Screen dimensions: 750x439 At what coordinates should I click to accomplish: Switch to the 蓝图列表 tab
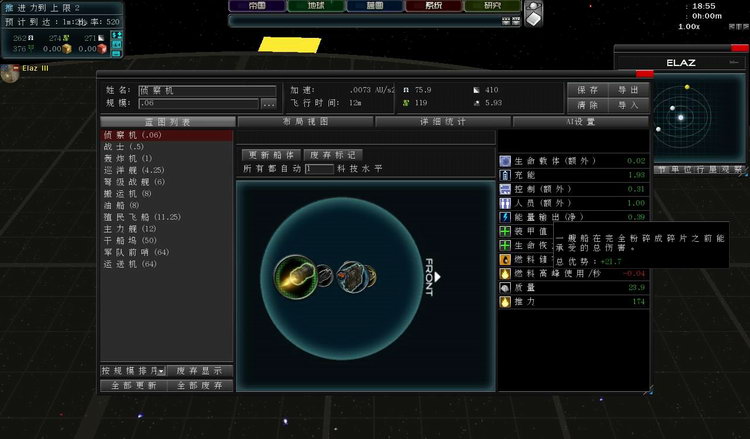pyautogui.click(x=168, y=122)
